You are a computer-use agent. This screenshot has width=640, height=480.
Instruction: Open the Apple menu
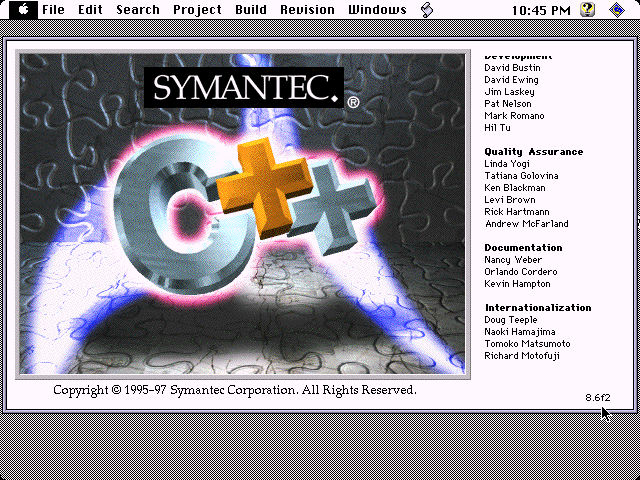[x=23, y=9]
